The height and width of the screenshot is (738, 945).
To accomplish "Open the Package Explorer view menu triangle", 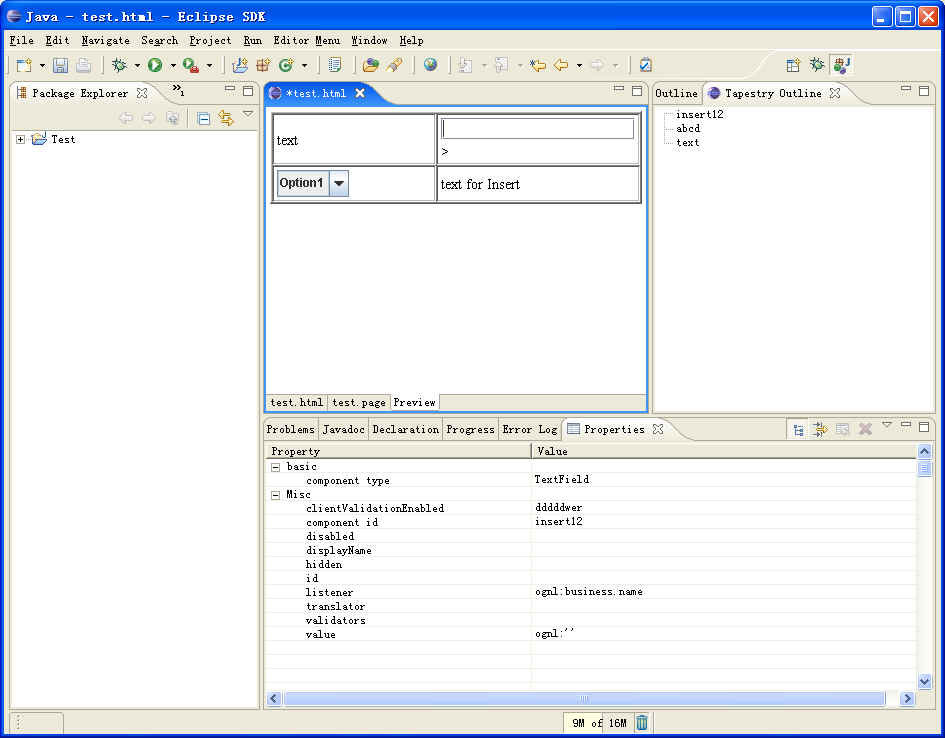I will click(248, 114).
